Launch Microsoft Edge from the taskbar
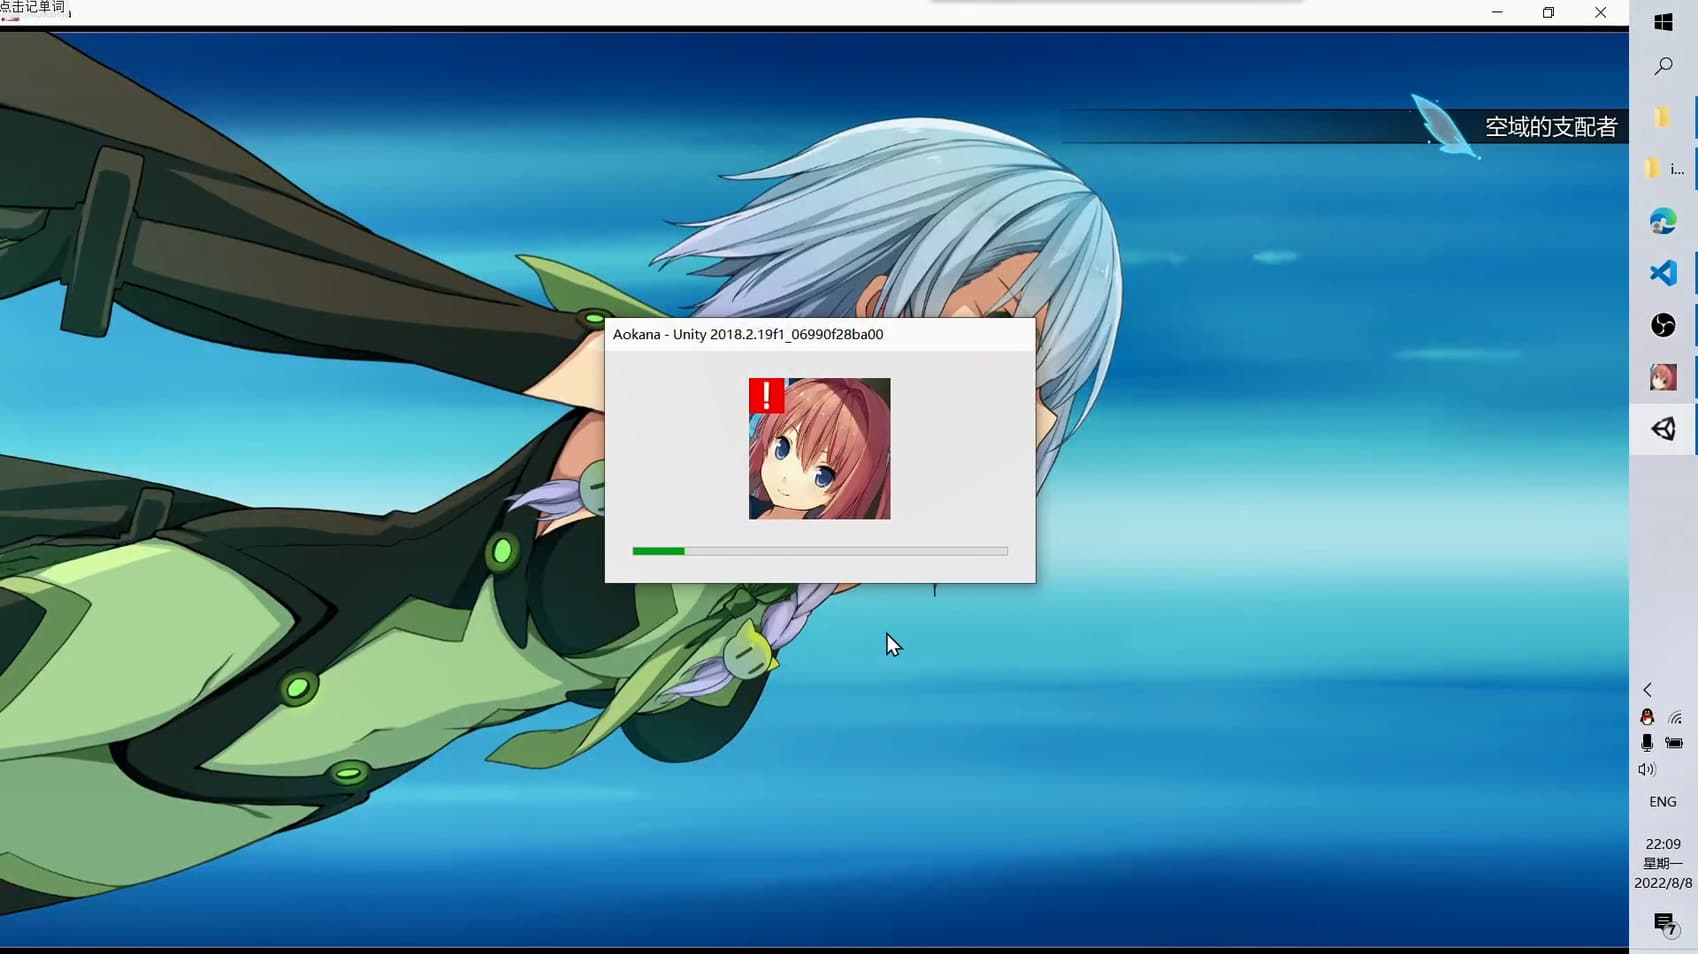 click(1663, 221)
